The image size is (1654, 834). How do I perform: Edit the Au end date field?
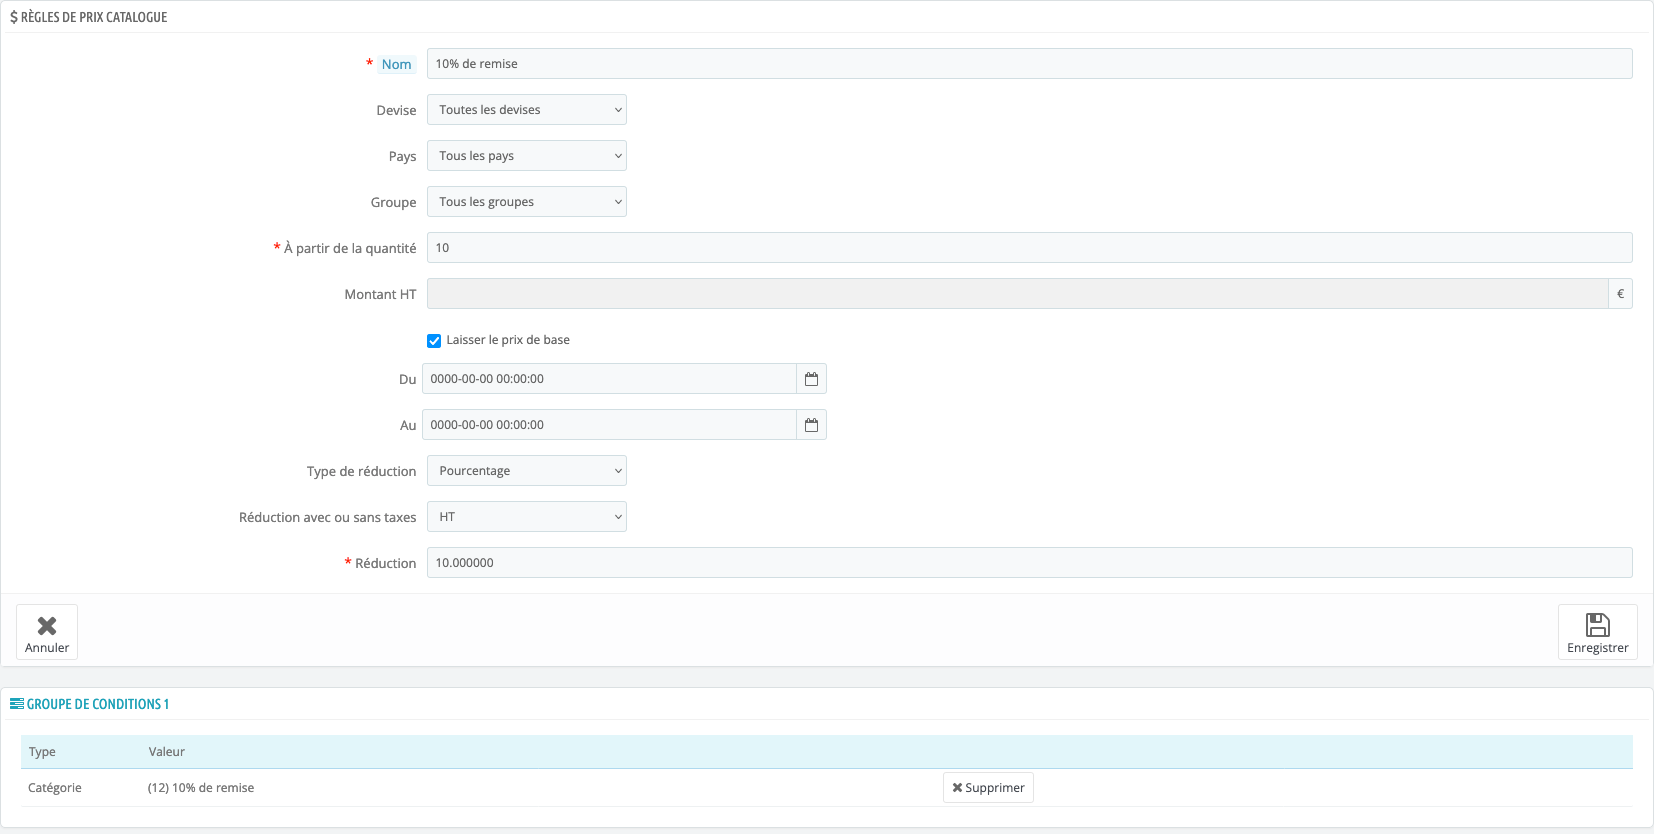pos(609,425)
